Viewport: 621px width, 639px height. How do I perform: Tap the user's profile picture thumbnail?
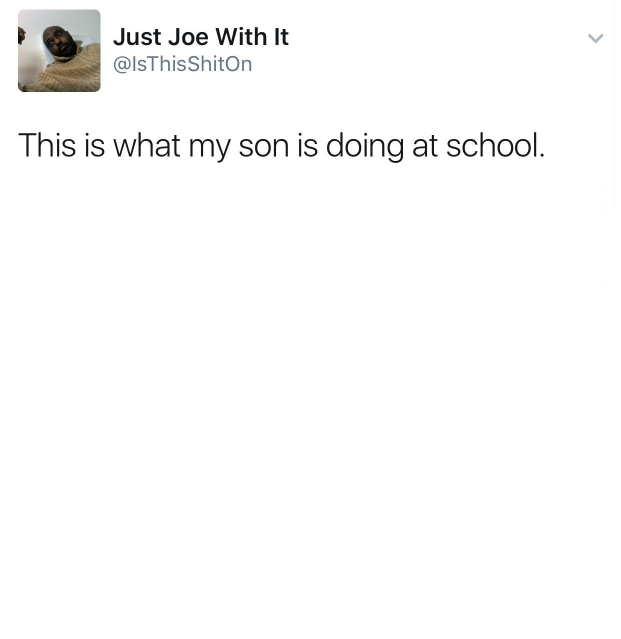59,51
